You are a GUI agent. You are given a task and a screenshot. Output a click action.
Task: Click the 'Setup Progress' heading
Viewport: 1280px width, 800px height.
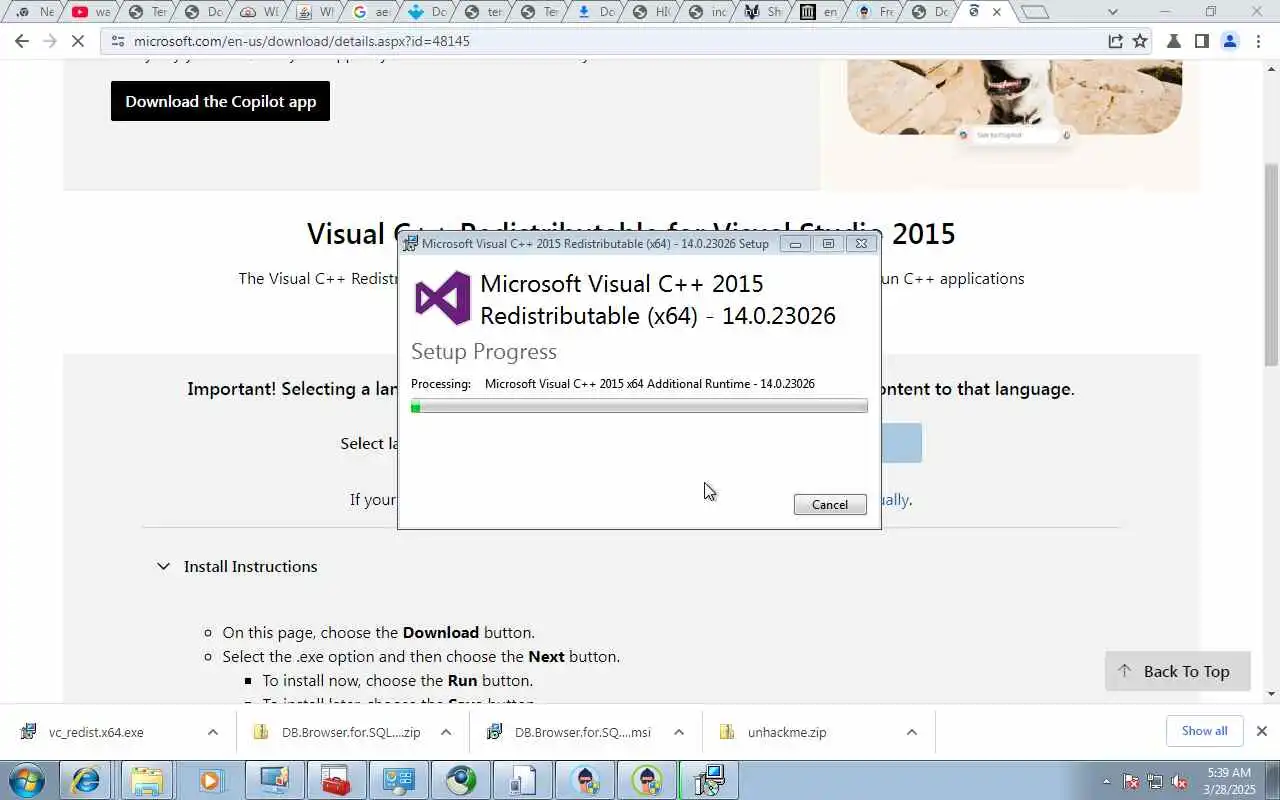[x=484, y=352]
